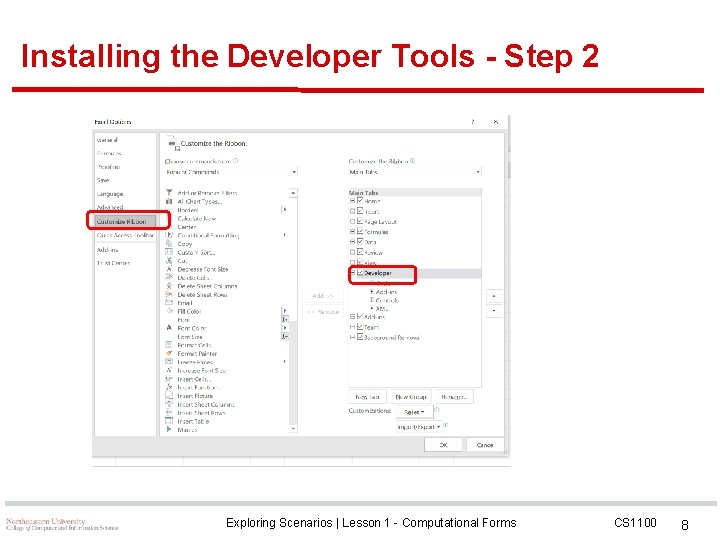Select the Add or Remove Filters funnel icon
Screen dimensions: 720x540
[169, 193]
